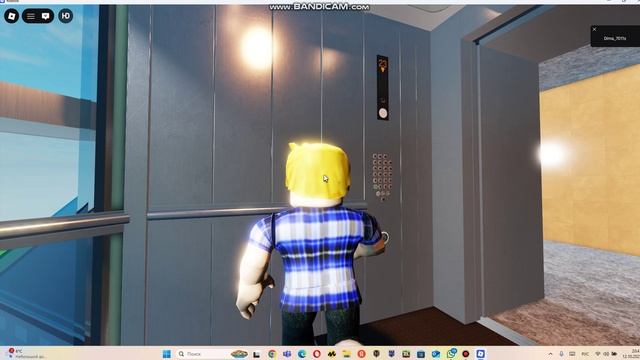Open File Explorer folder icon on taskbar
This screenshot has width=640, height=360.
click(347, 354)
